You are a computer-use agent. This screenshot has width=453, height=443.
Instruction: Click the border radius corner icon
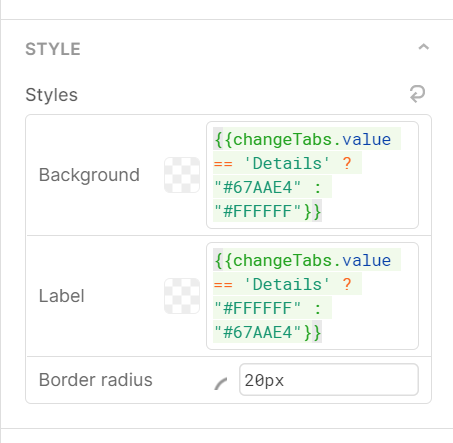pyautogui.click(x=221, y=384)
